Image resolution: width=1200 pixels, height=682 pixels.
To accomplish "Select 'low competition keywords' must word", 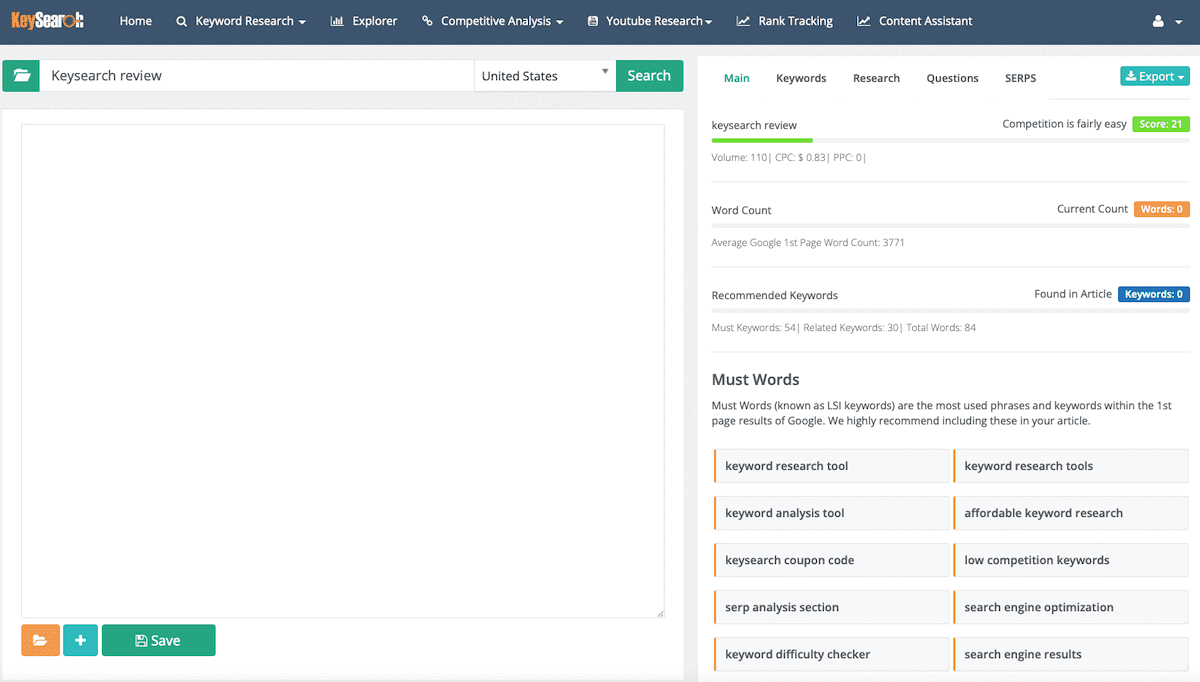I will pos(1070,560).
